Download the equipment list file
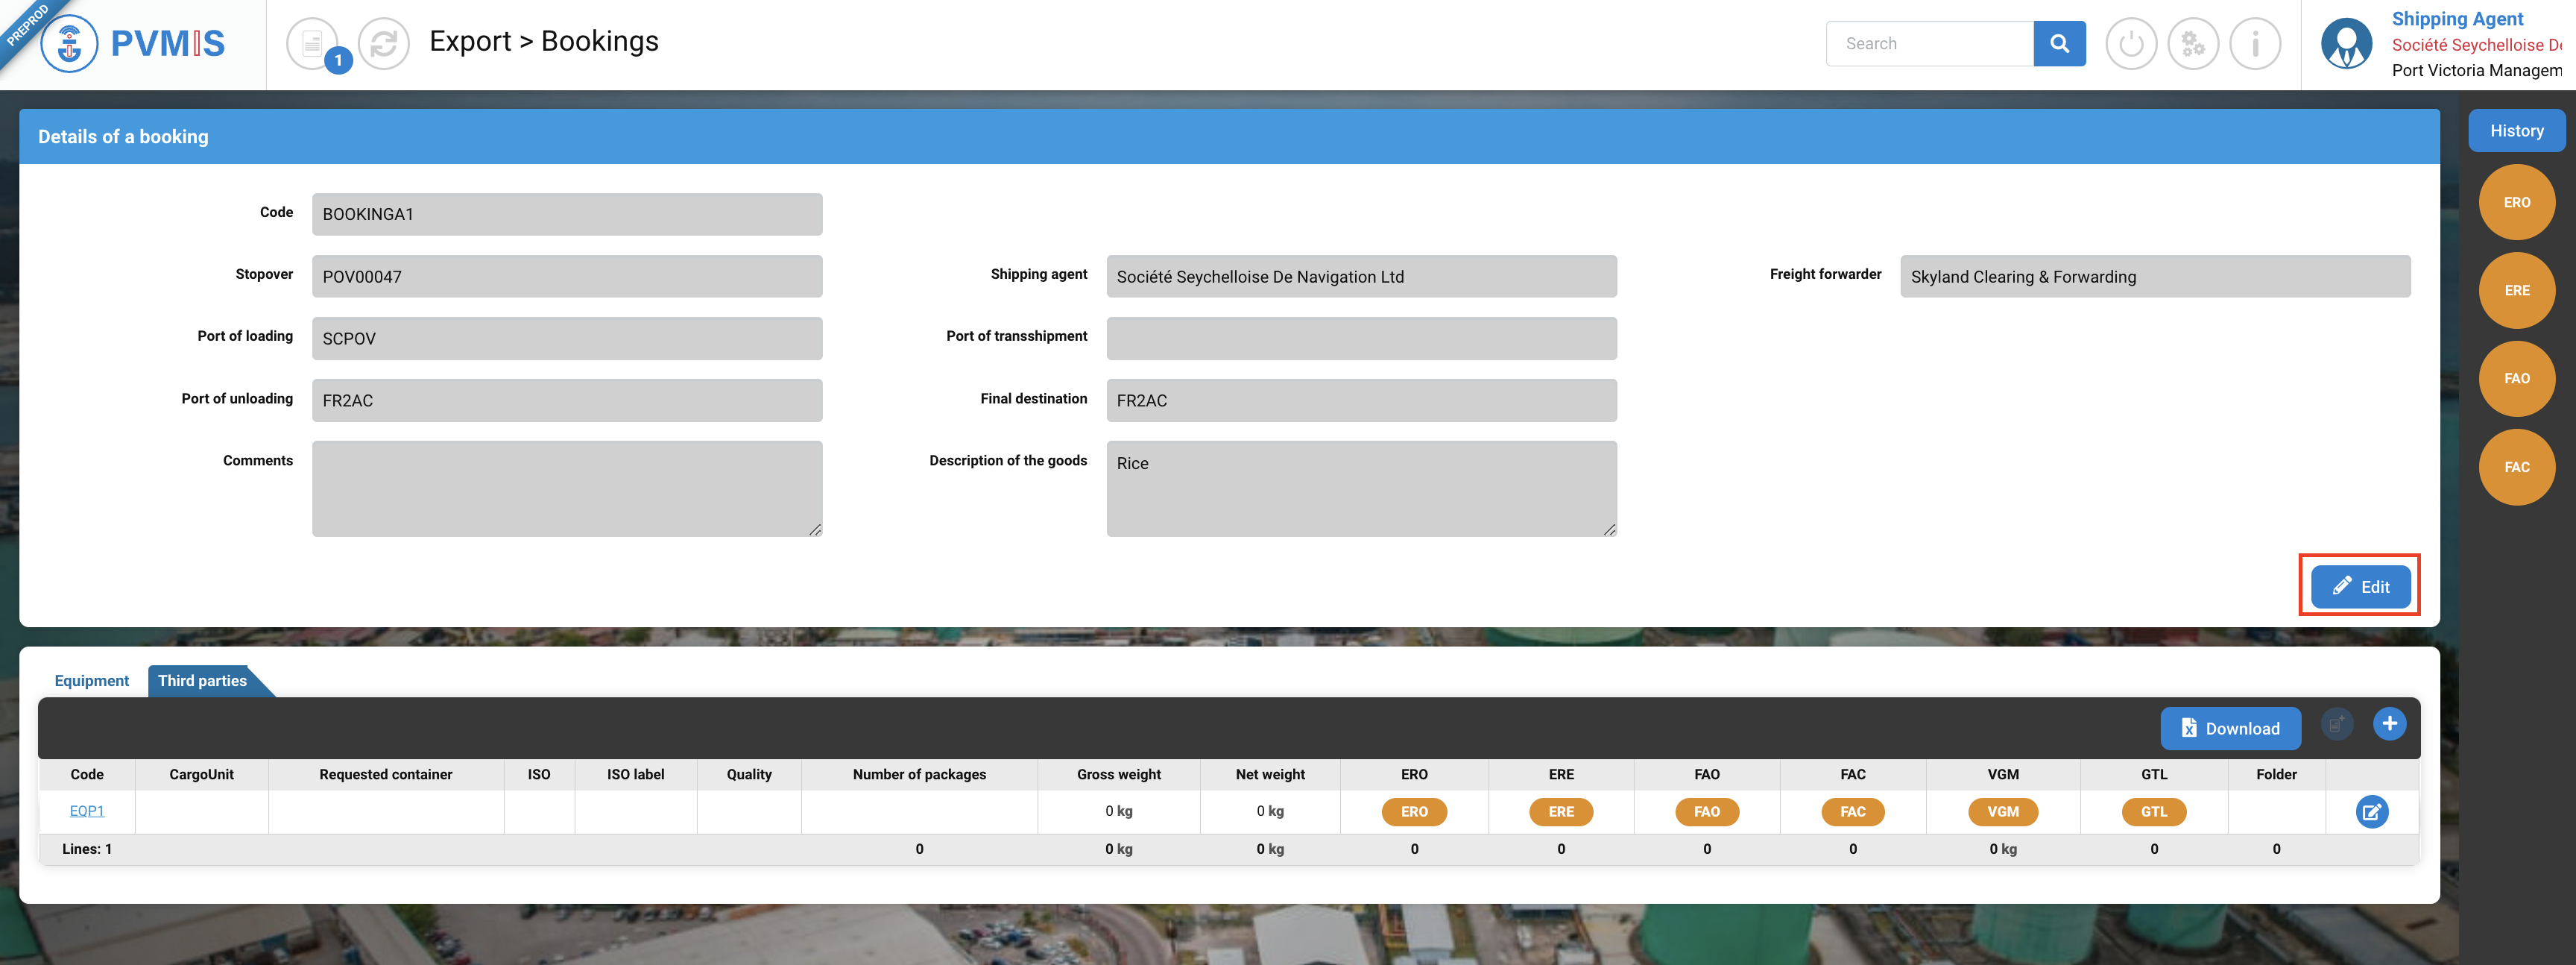2576x965 pixels. (x=2230, y=728)
